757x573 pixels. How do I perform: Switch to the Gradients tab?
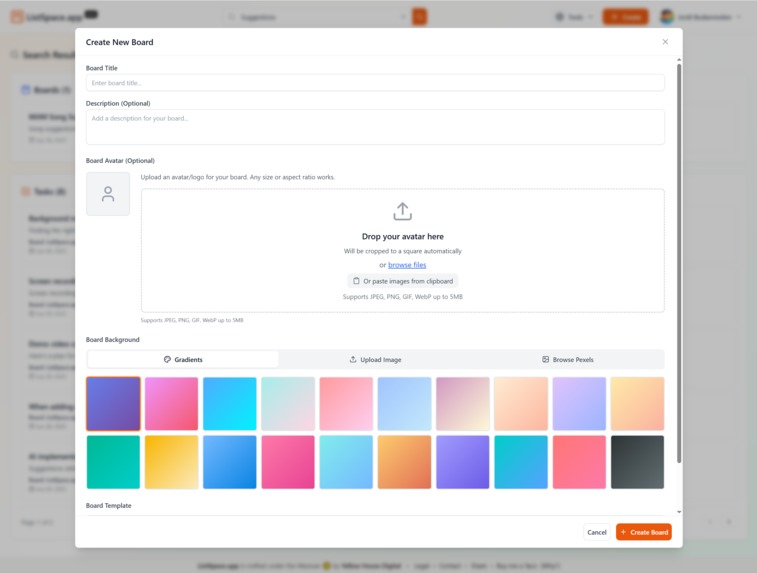(x=183, y=360)
